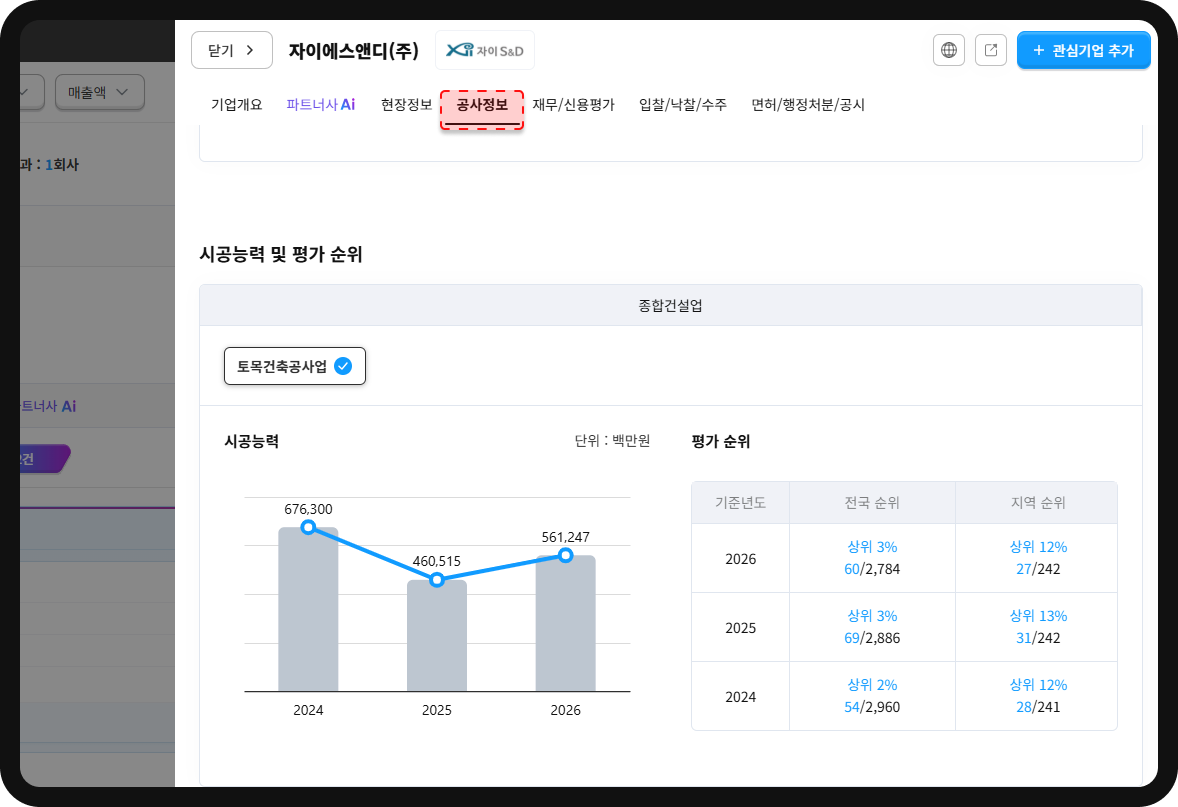
Task: Open the 현장정보 tab
Action: (406, 104)
